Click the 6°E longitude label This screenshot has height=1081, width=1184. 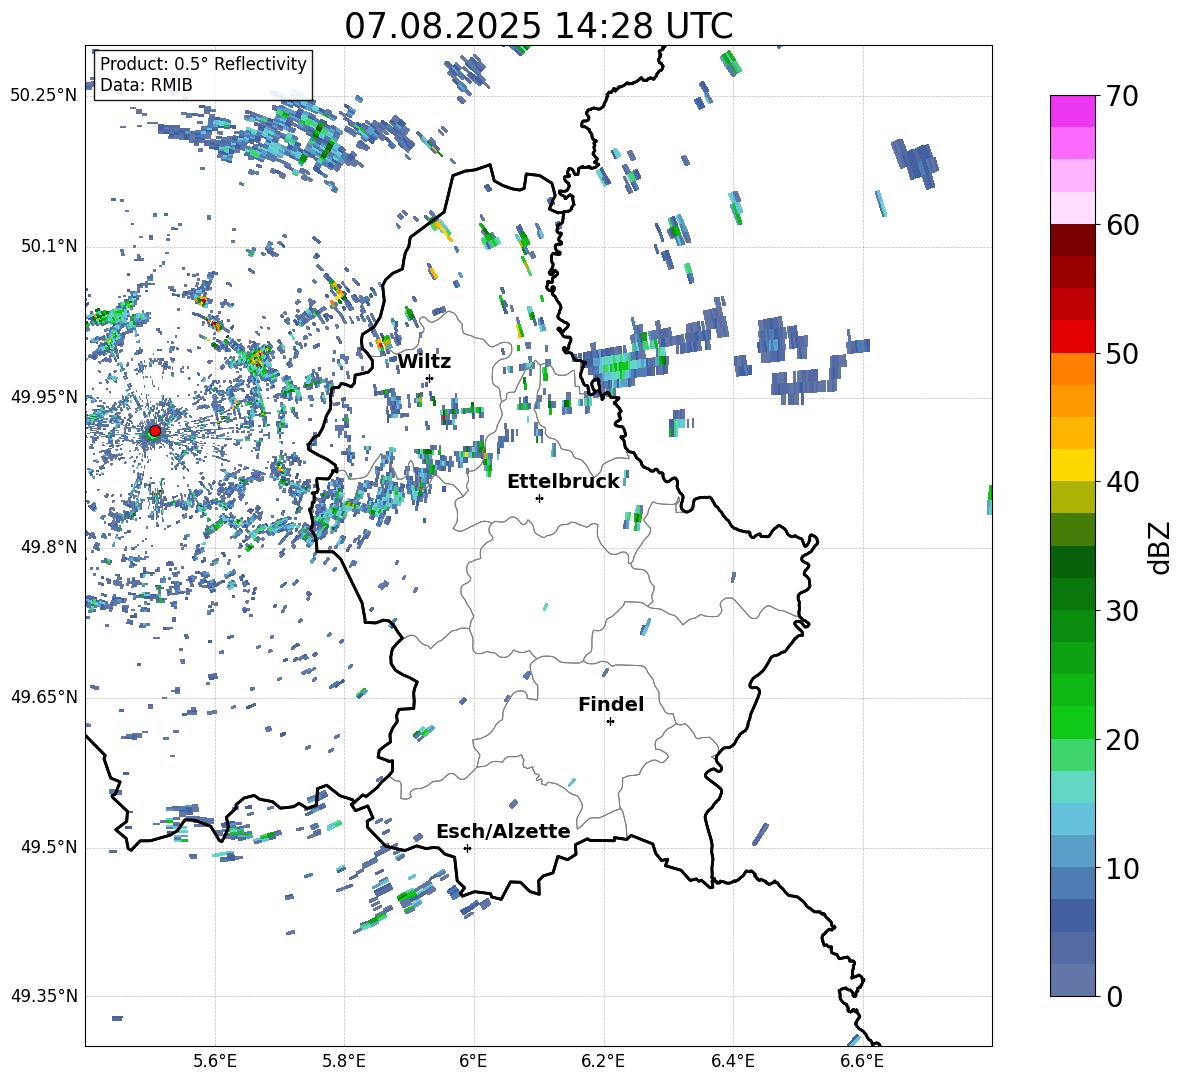473,1061
